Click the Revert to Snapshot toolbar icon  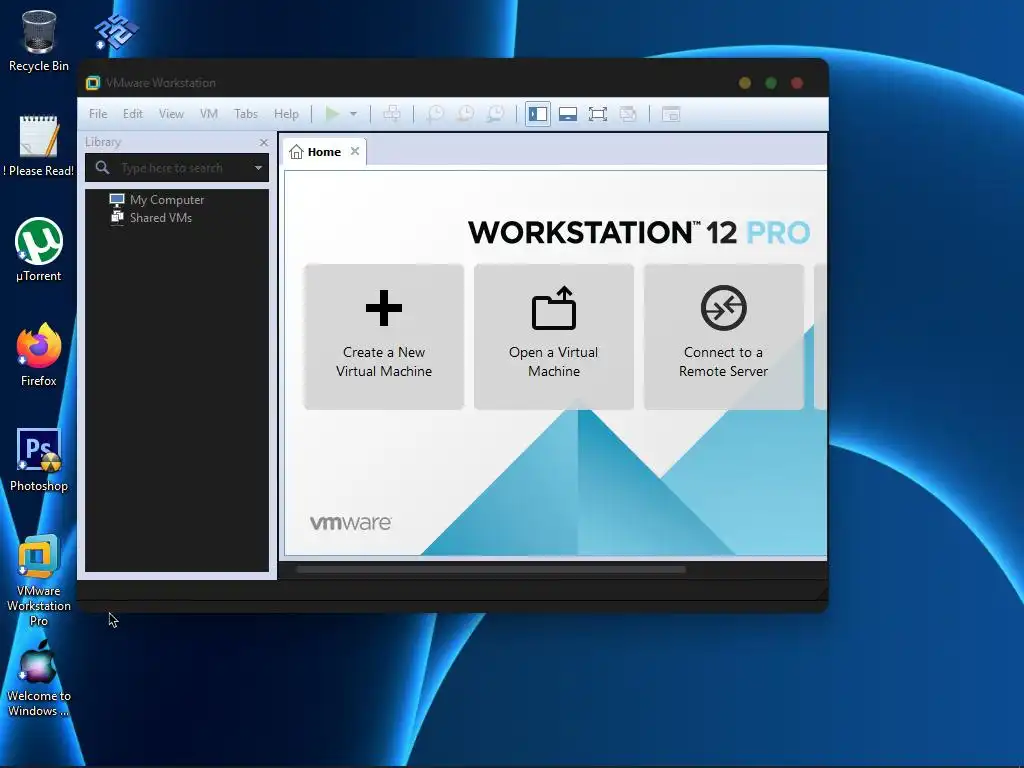(466, 114)
